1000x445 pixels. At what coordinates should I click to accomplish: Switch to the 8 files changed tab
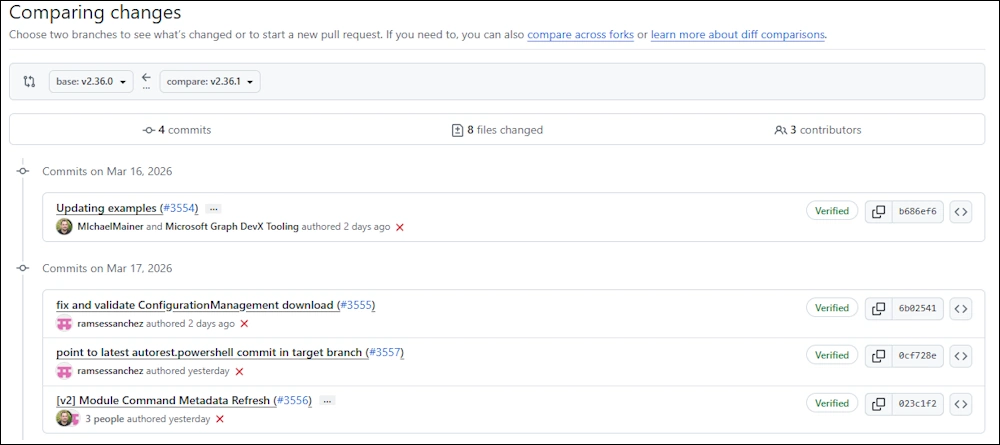497,130
